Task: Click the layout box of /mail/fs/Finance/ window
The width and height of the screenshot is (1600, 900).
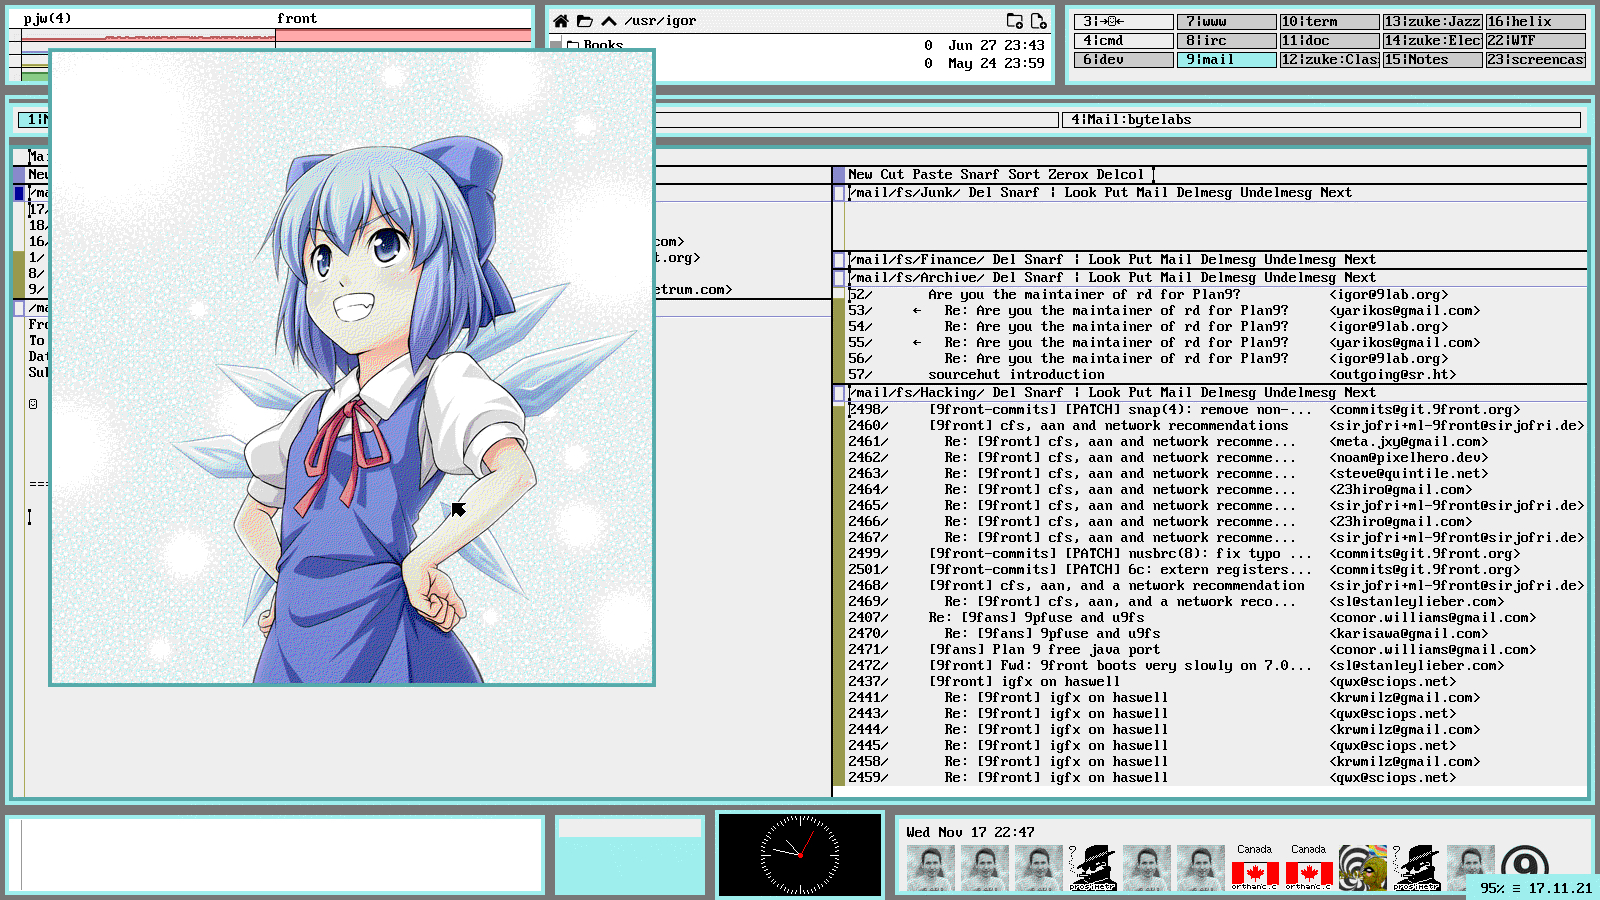Action: tap(840, 261)
